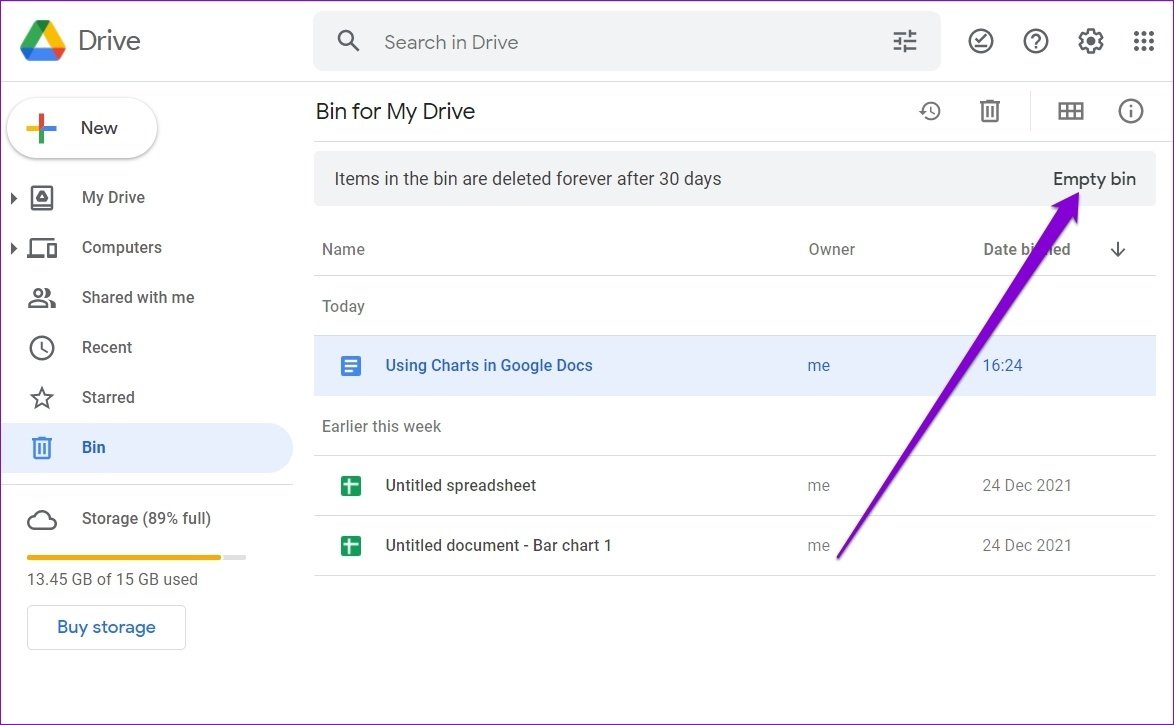Viewport: 1174px width, 725px height.
Task: Select Untitled document - Bar chart 1
Action: click(x=734, y=545)
